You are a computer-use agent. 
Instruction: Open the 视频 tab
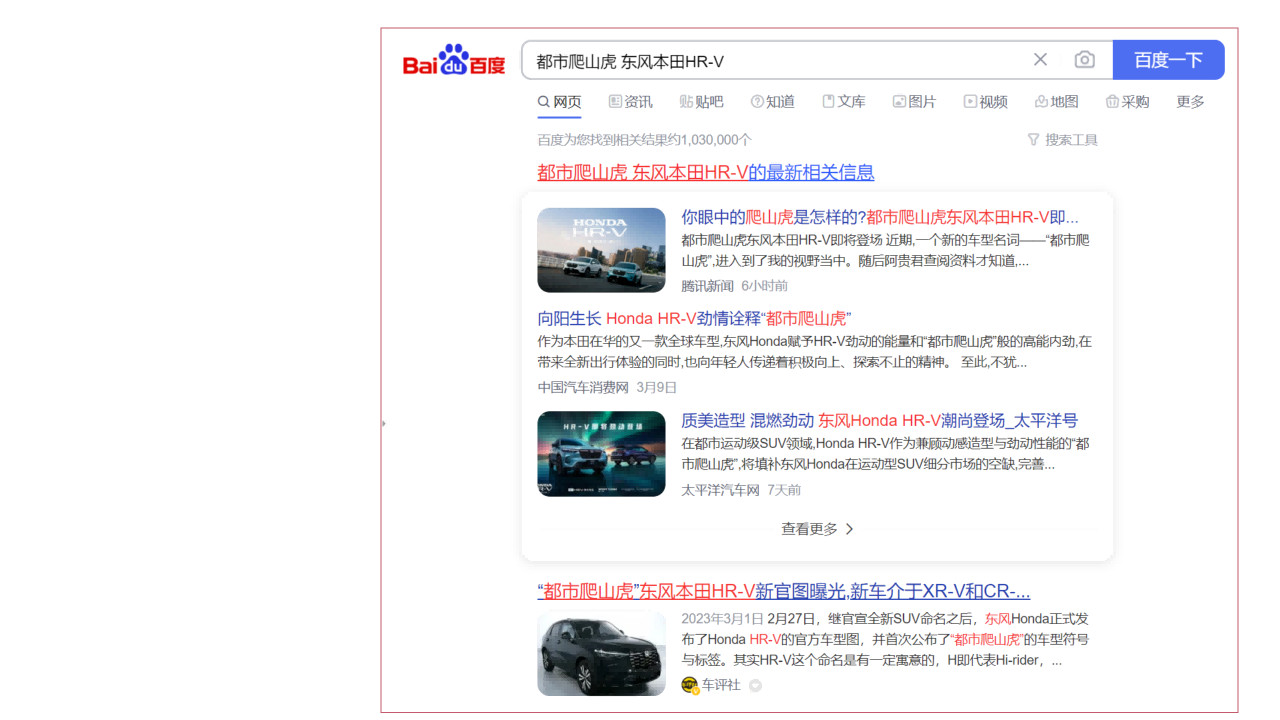pyautogui.click(x=985, y=102)
